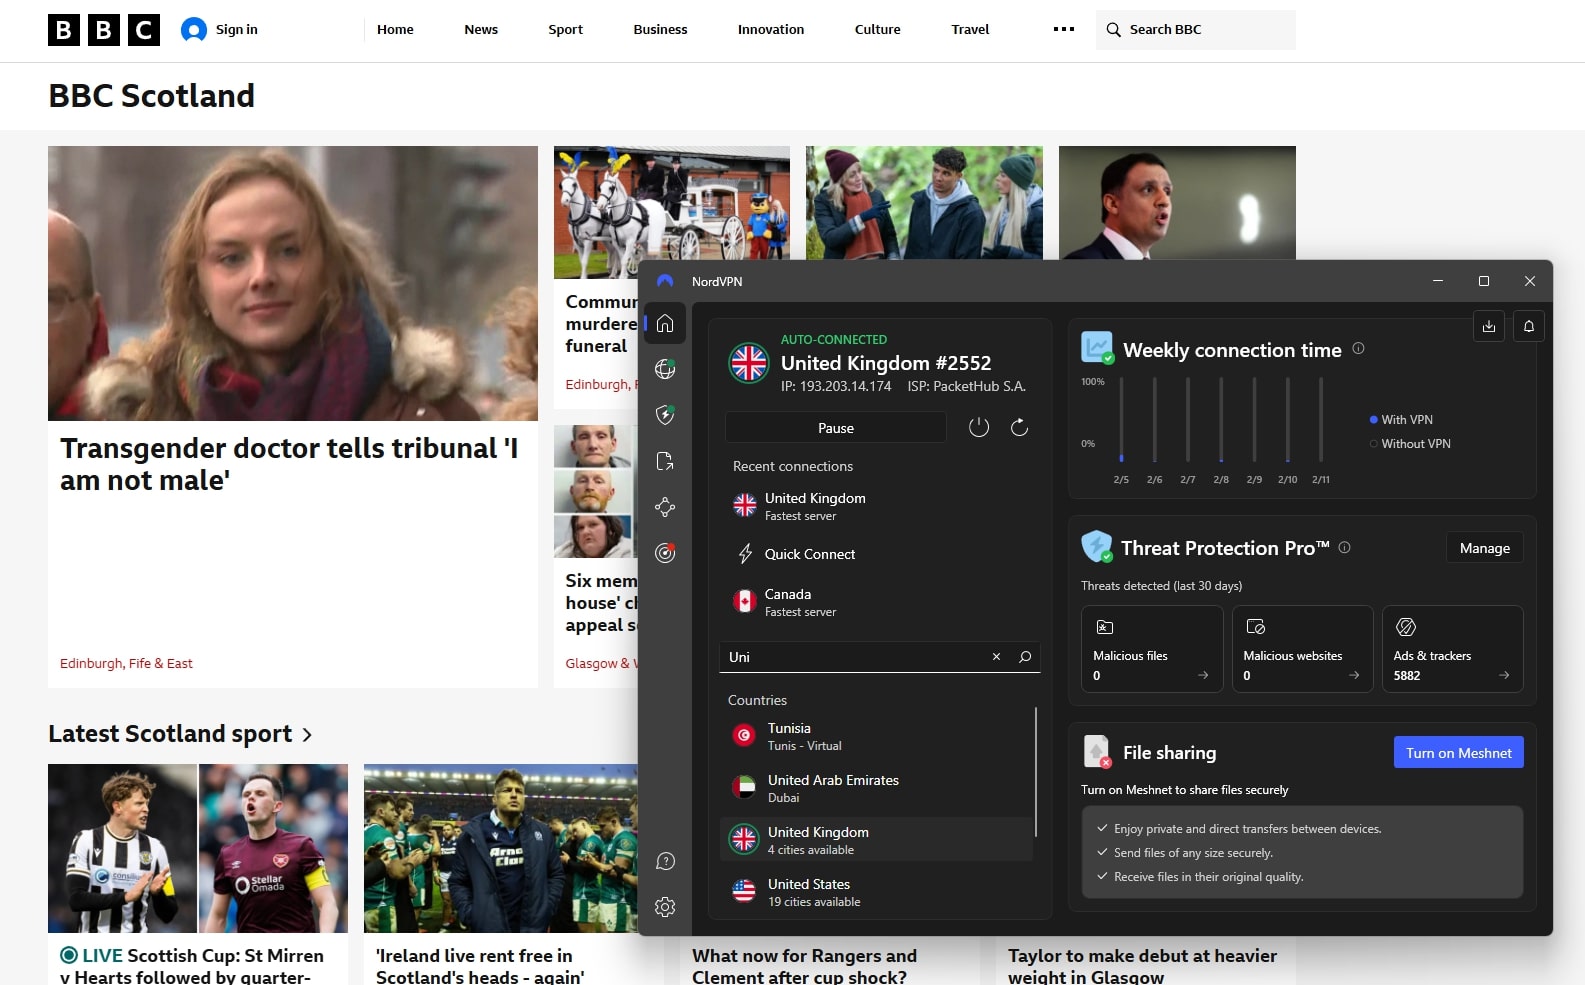Click the BBC logo

point(104,30)
